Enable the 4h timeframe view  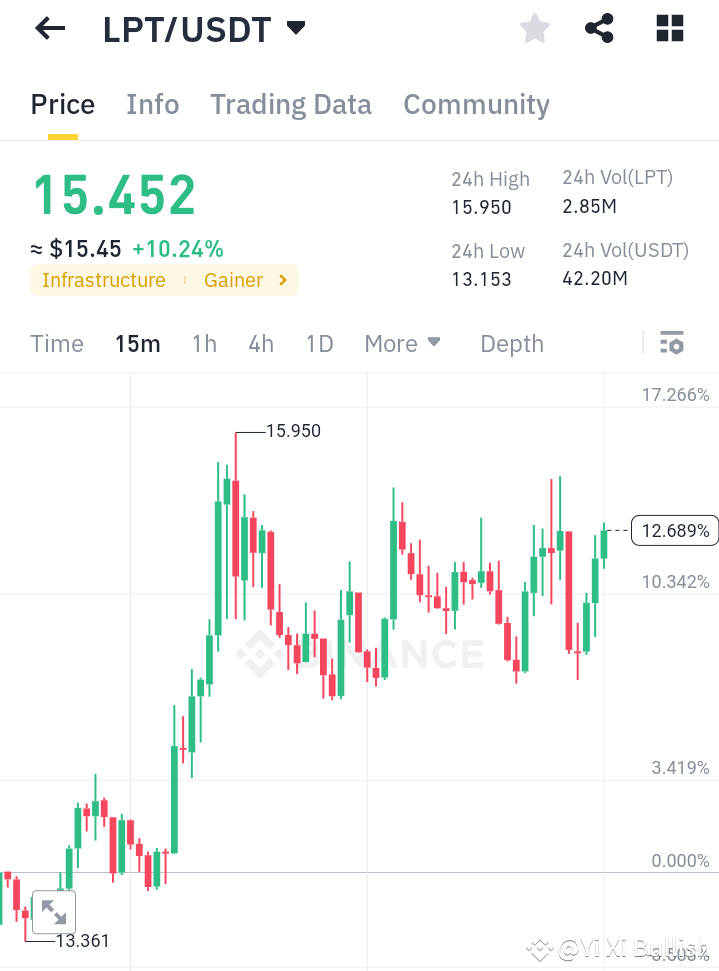260,343
